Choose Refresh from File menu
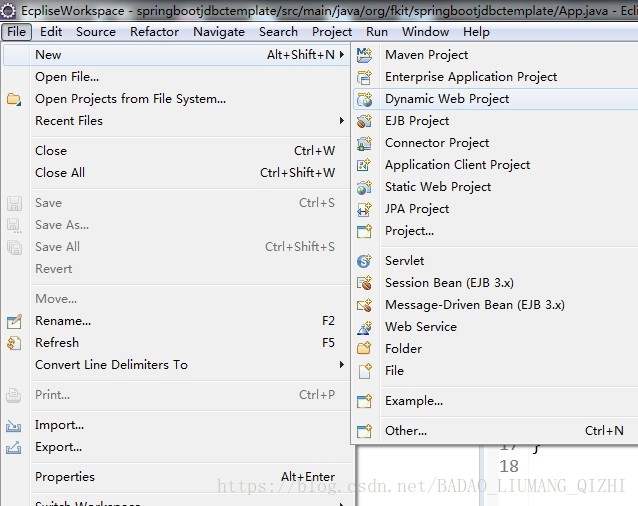Viewport: 638px width, 506px height. click(x=176, y=343)
